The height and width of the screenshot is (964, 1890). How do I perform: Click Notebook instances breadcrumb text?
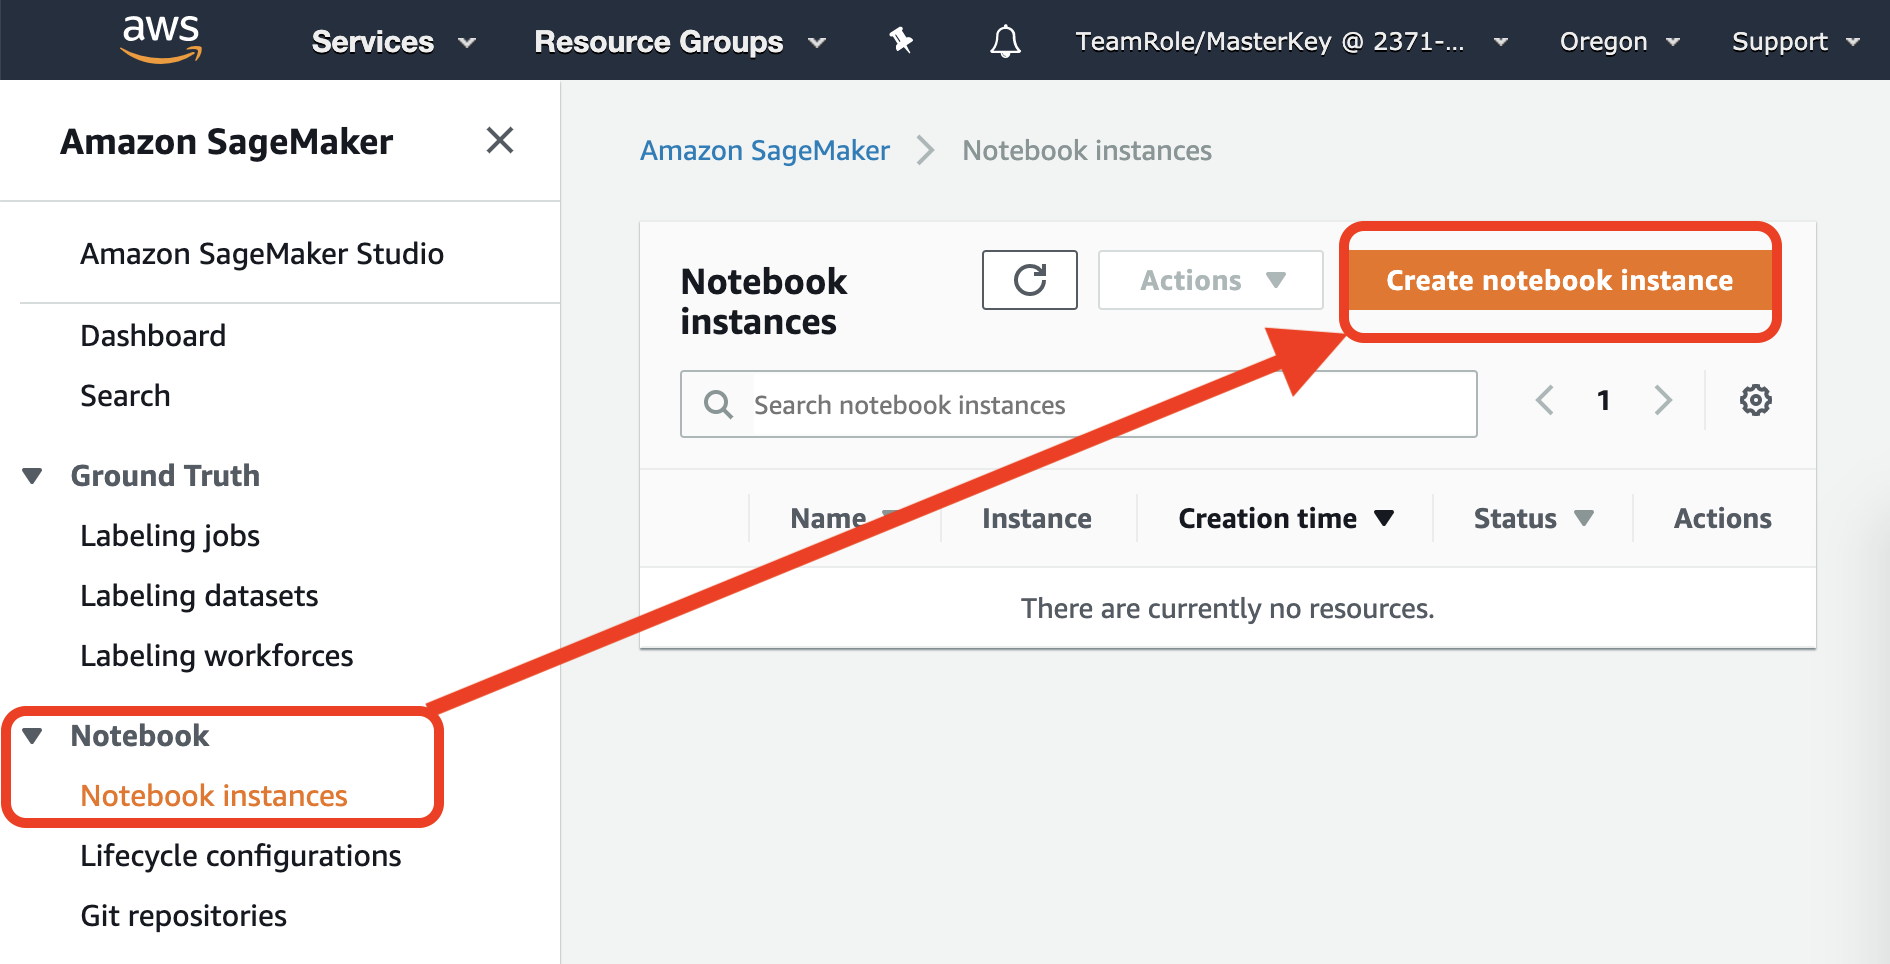coord(1087,150)
